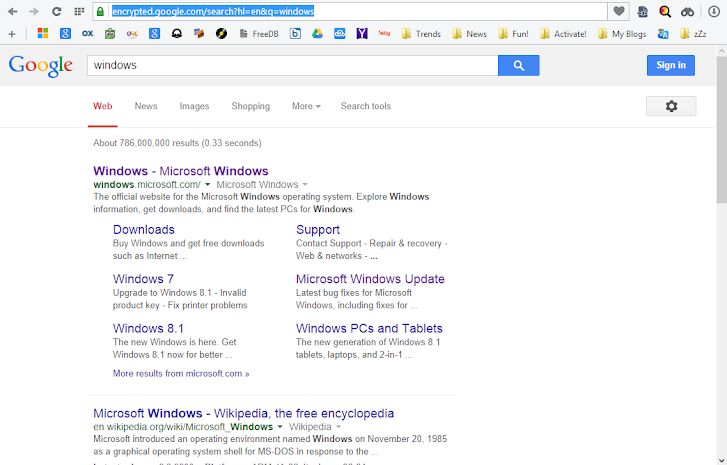Click the translate bookmark icon
The height and width of the screenshot is (465, 727).
coord(663,33)
